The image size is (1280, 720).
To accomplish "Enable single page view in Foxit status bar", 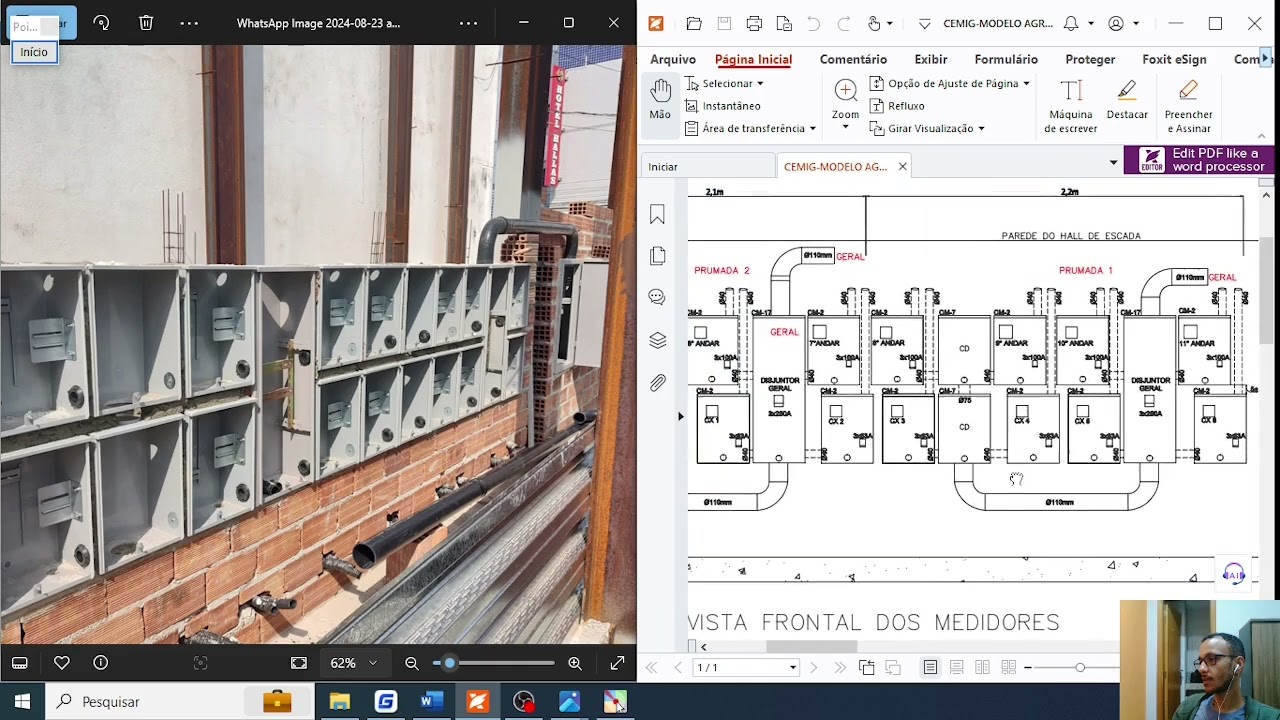I will pyautogui.click(x=930, y=667).
